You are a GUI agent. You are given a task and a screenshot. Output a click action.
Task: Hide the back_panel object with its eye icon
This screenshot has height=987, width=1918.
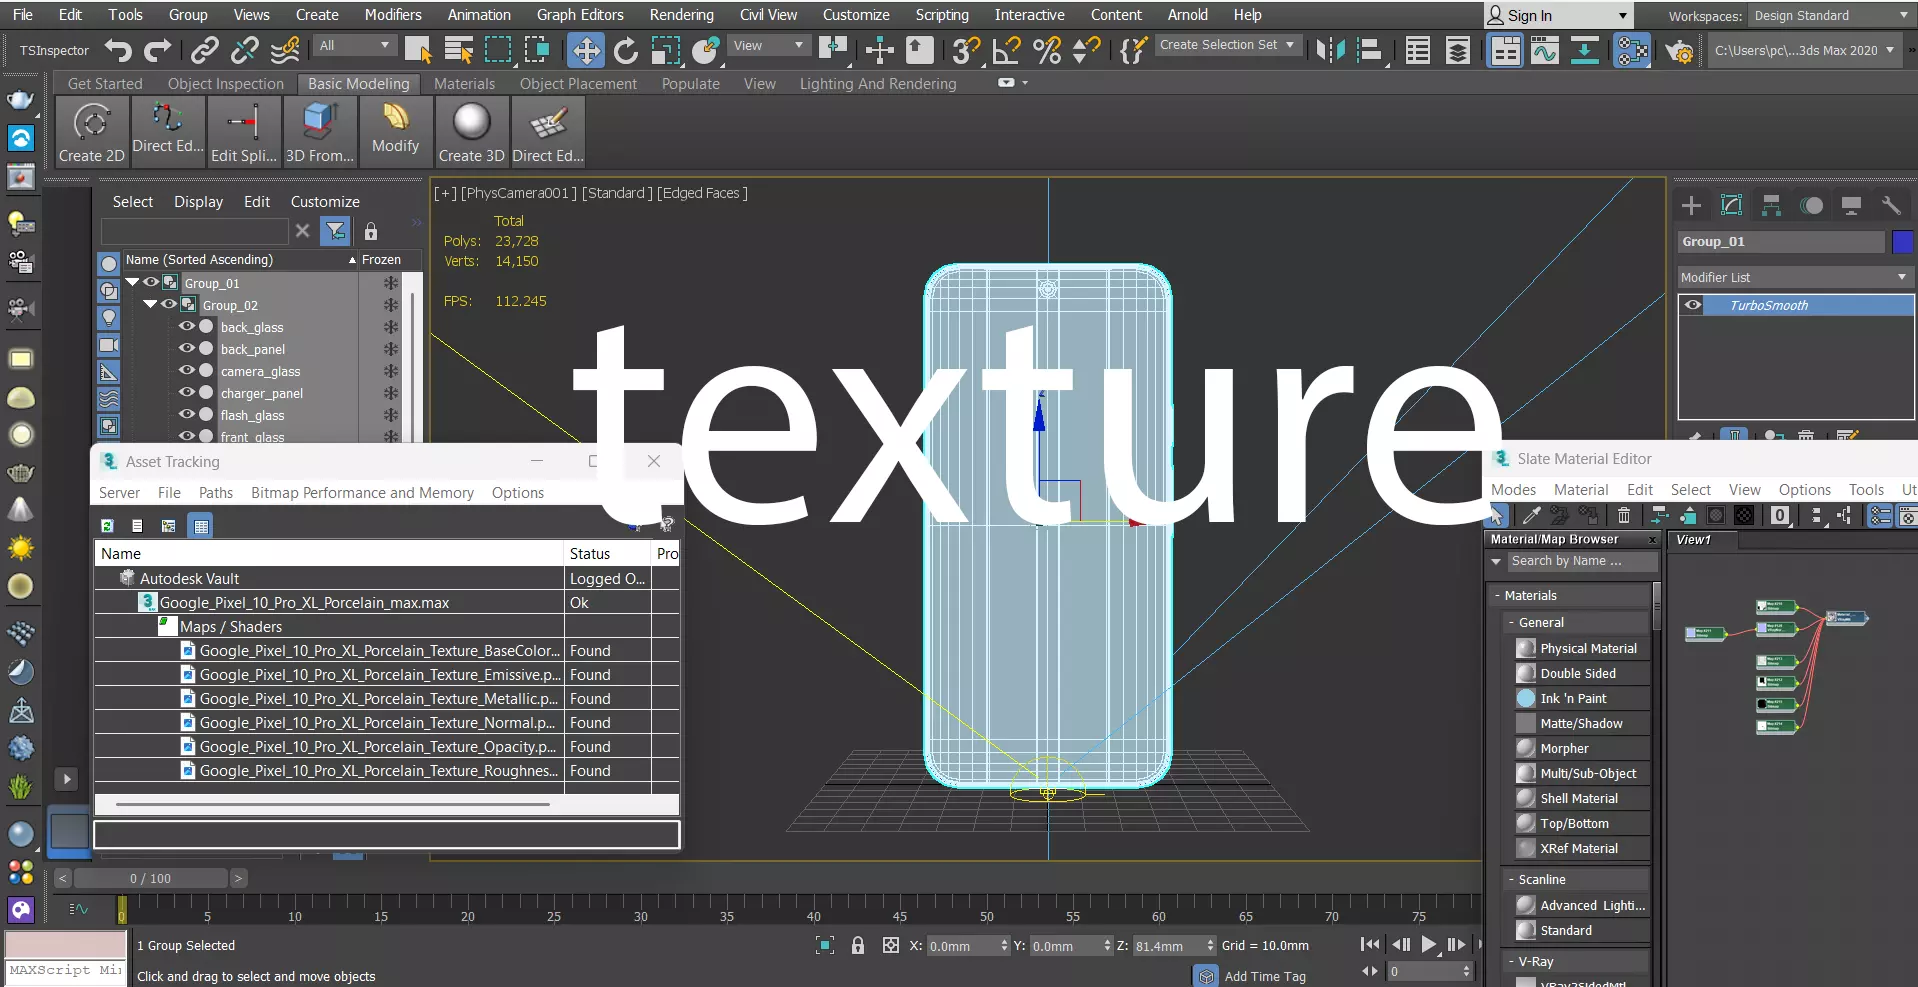[187, 348]
